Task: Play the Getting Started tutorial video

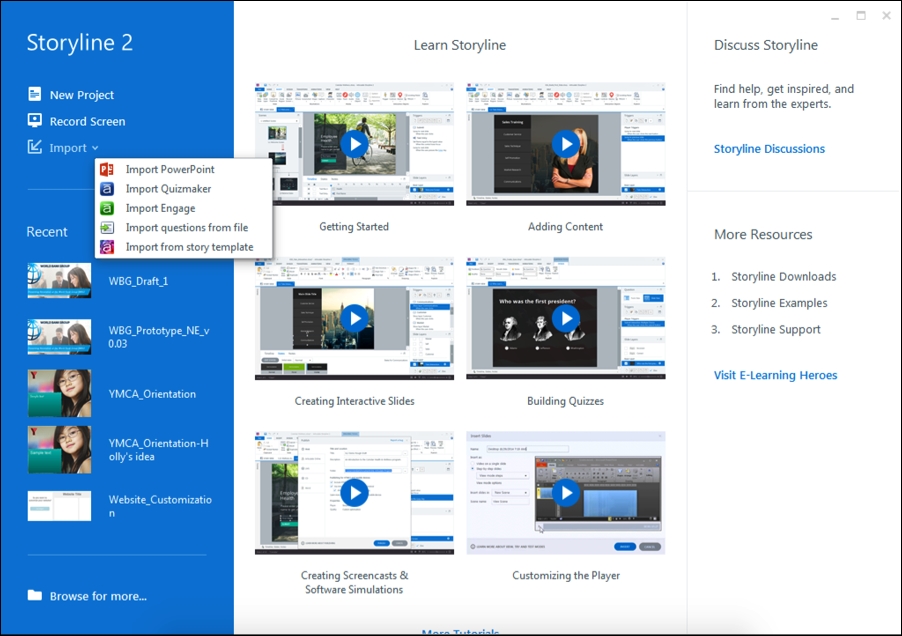Action: (x=354, y=144)
